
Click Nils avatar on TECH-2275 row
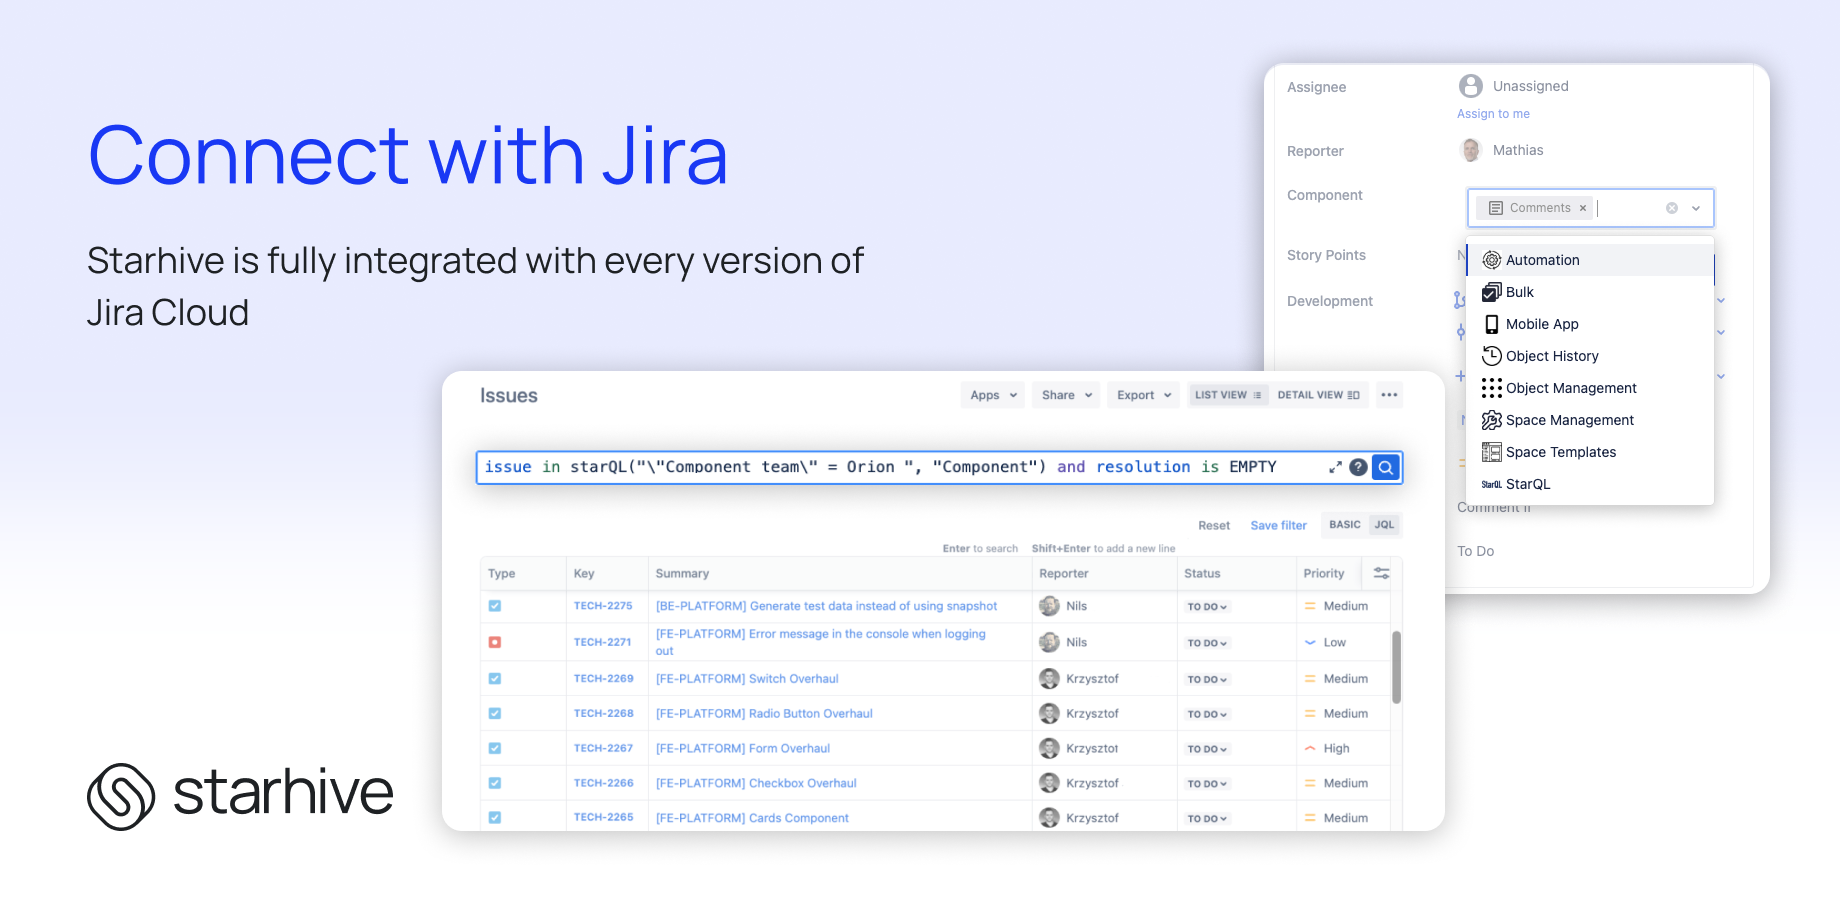(1049, 606)
